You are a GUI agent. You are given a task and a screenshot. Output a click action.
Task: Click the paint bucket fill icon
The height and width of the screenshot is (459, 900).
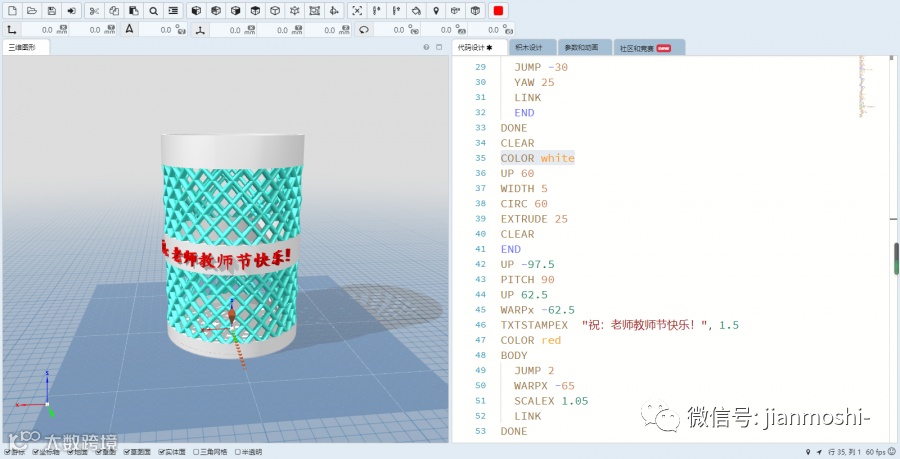tap(416, 10)
